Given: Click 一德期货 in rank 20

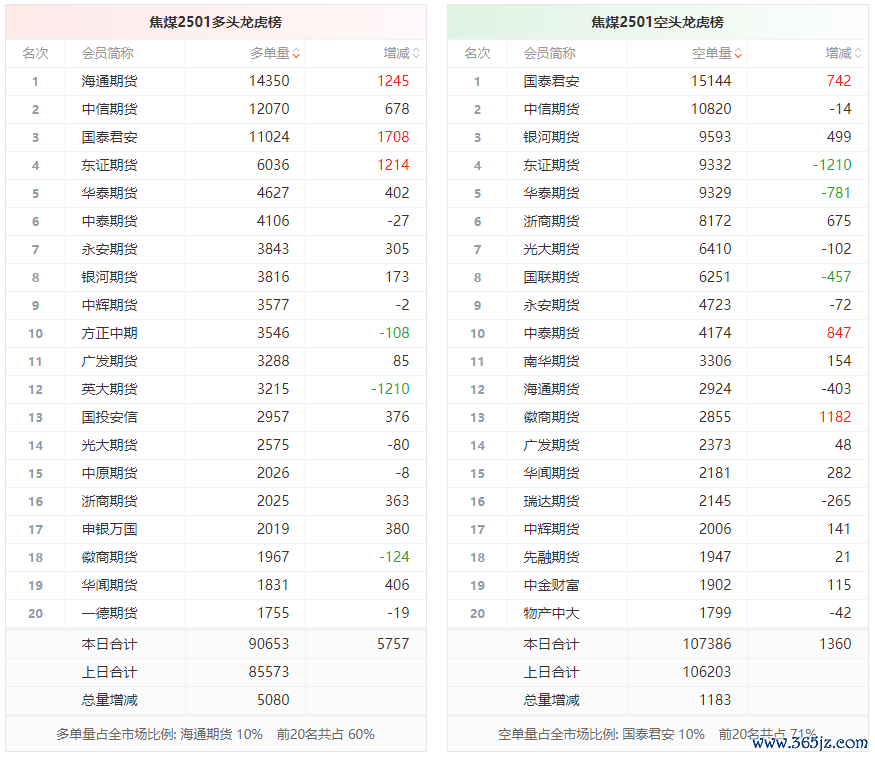Looking at the screenshot, I should tap(109, 613).
